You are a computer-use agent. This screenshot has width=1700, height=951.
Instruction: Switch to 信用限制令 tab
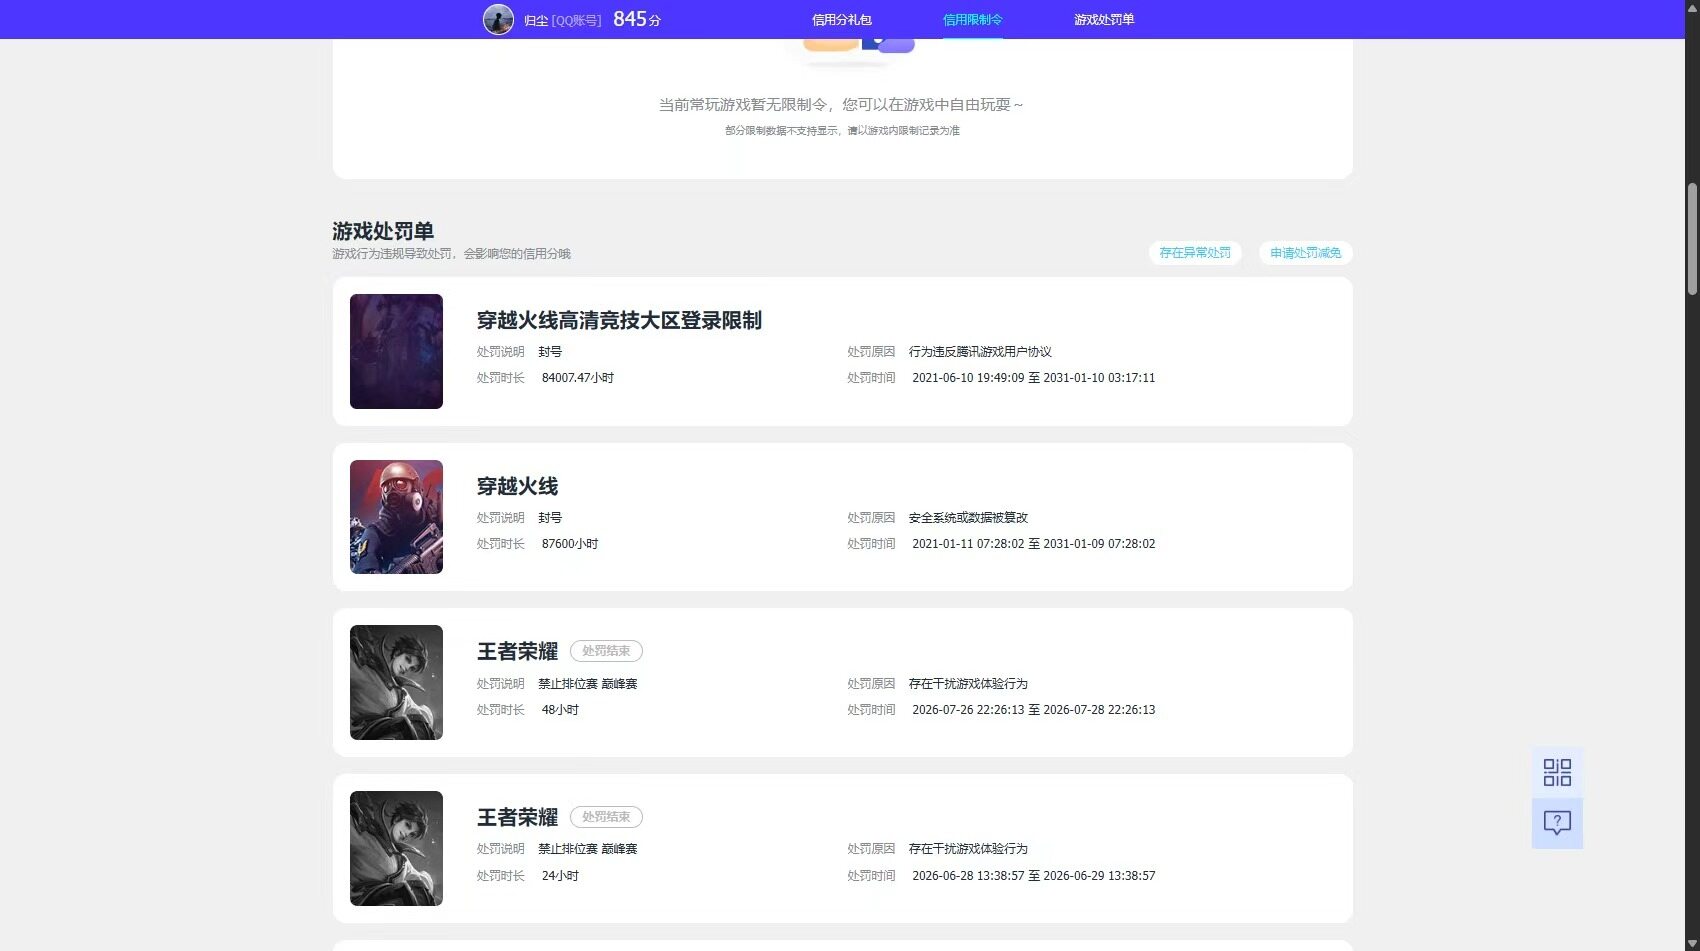pos(972,19)
